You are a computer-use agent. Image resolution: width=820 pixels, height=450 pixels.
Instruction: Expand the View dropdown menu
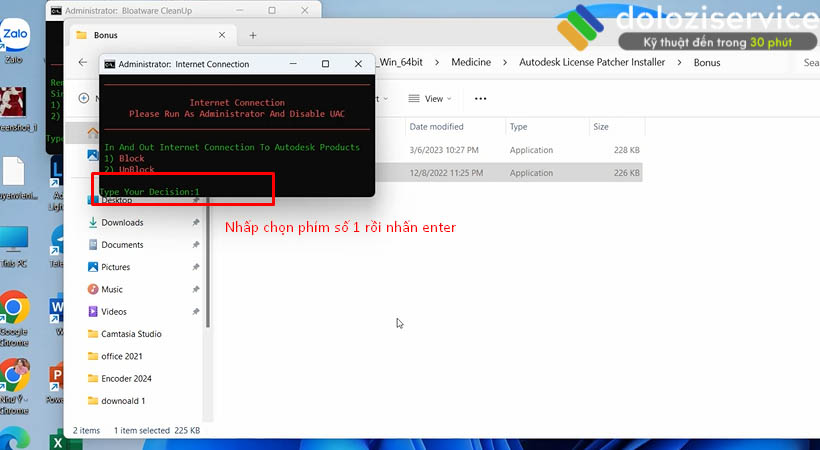tap(431, 99)
